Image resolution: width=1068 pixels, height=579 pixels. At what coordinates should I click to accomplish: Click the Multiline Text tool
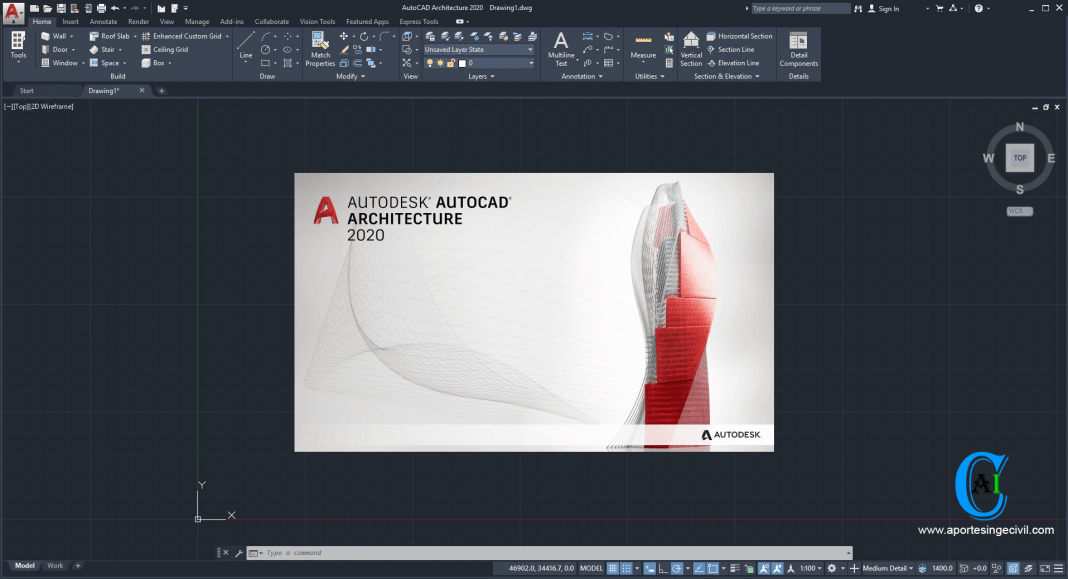point(561,49)
